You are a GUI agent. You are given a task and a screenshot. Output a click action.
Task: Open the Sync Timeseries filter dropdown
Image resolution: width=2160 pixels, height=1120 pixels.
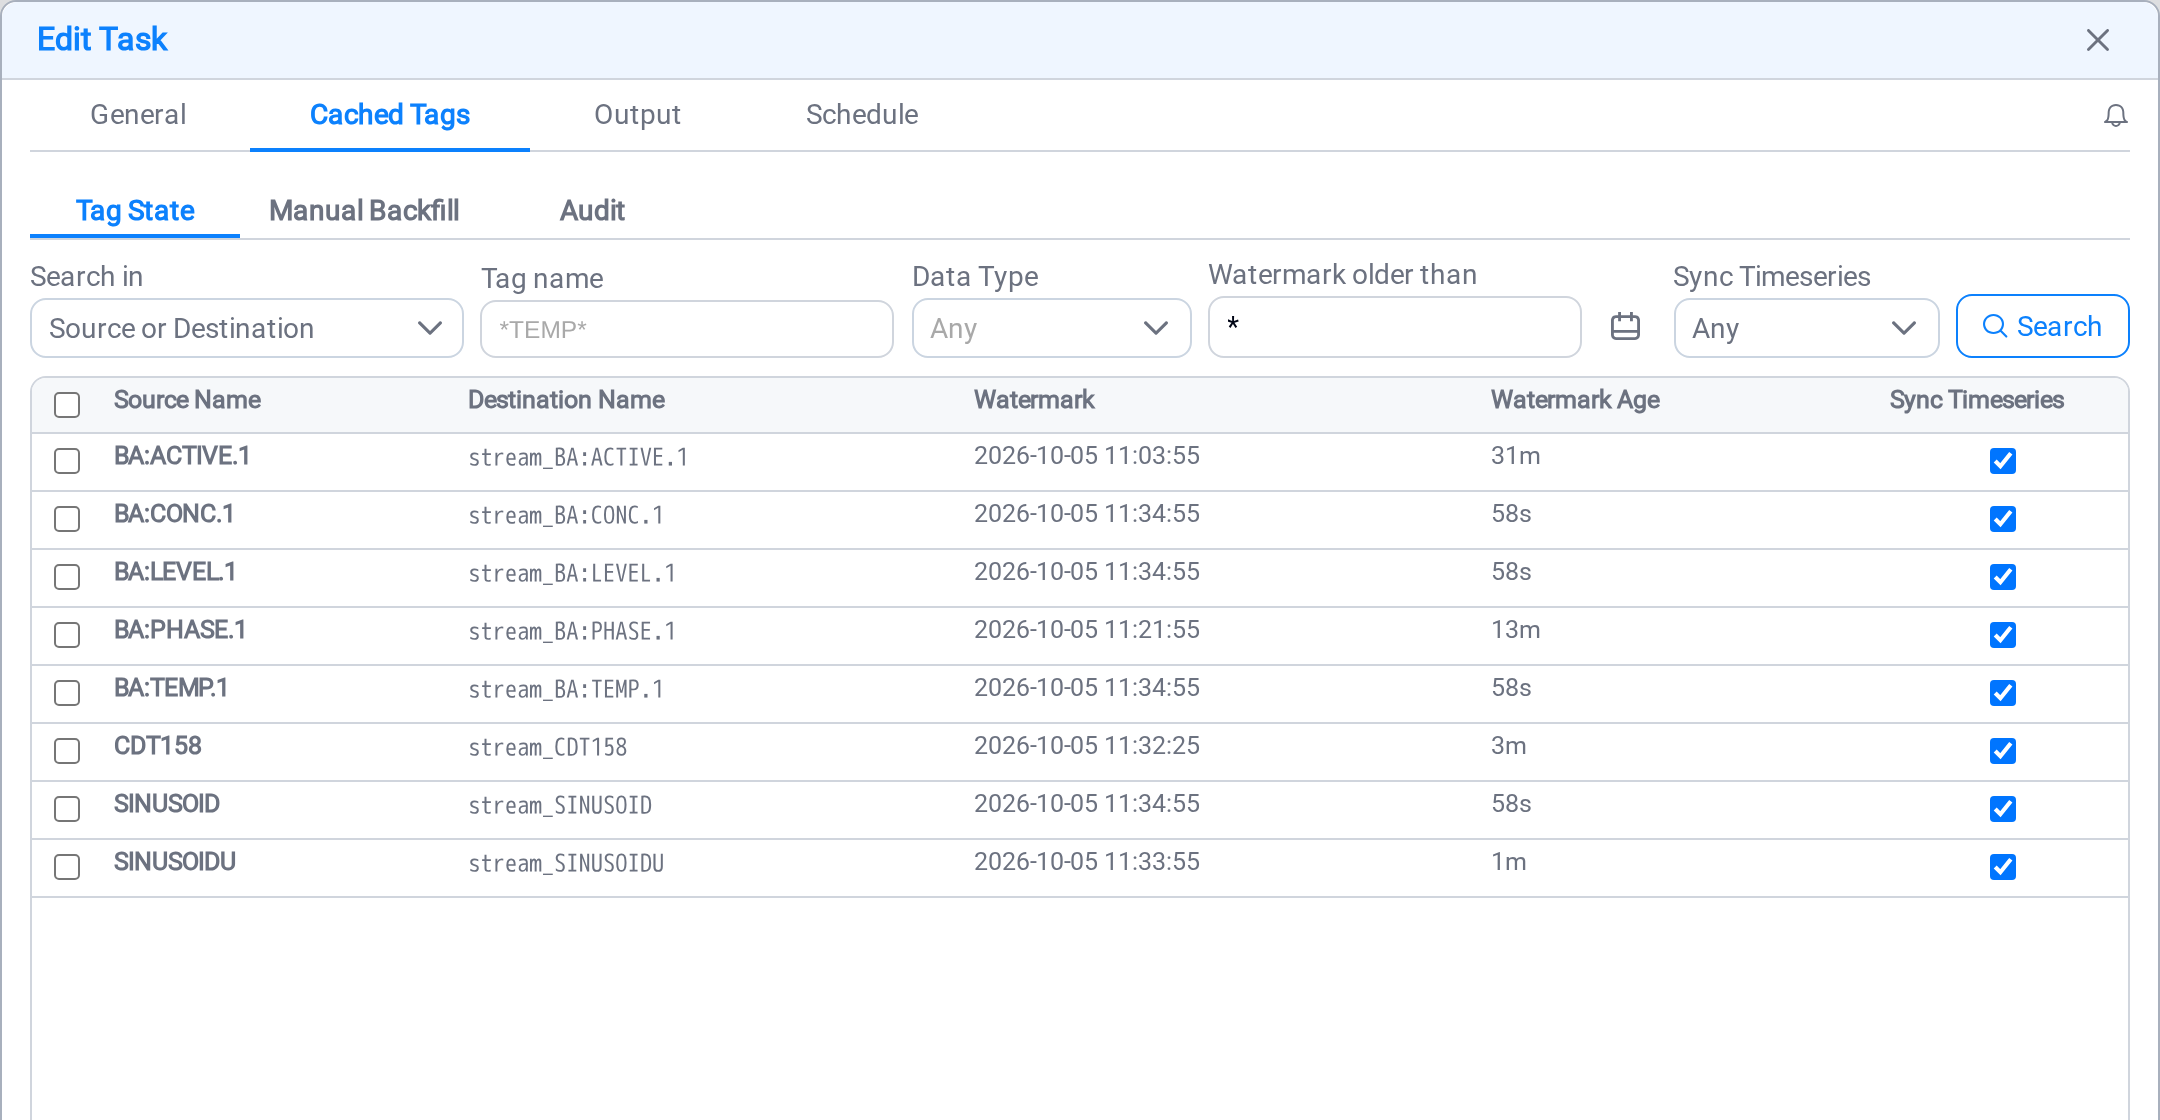[x=1806, y=328]
